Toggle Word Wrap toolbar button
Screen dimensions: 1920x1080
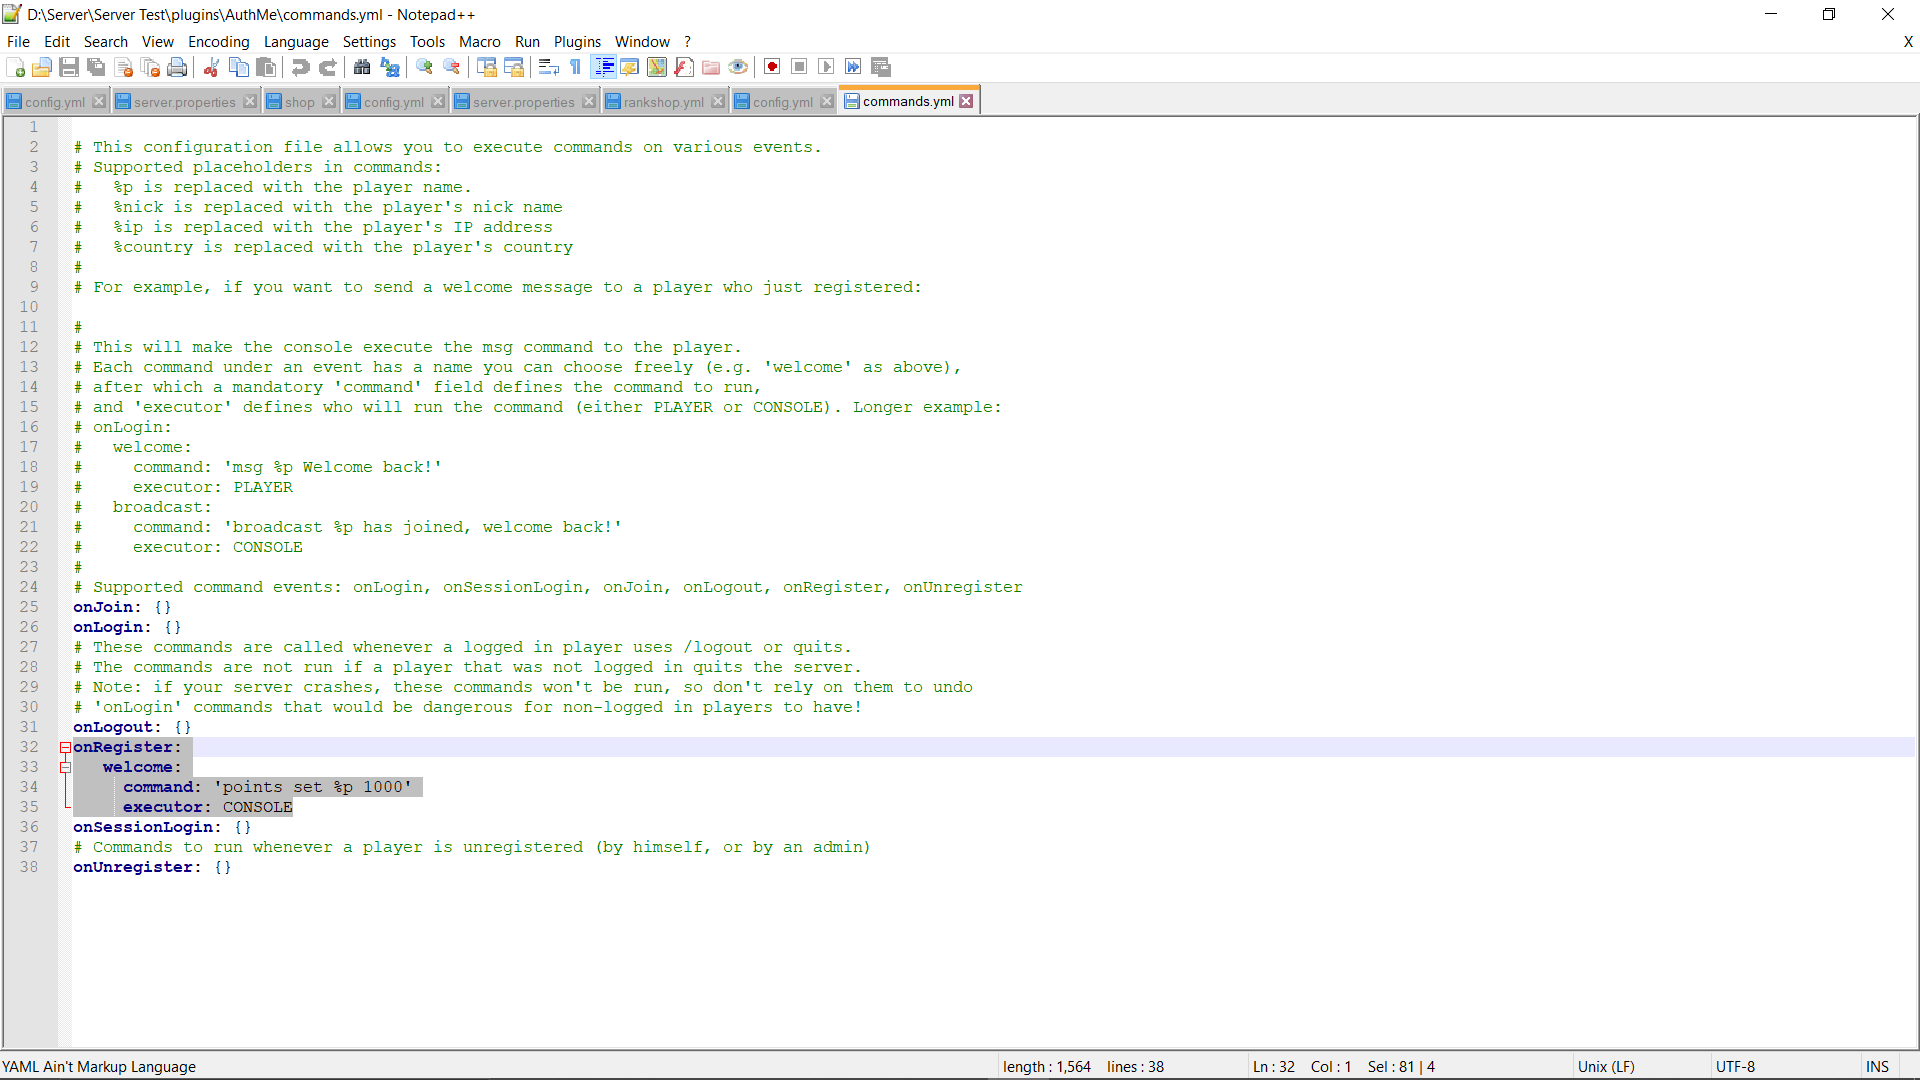pyautogui.click(x=548, y=67)
